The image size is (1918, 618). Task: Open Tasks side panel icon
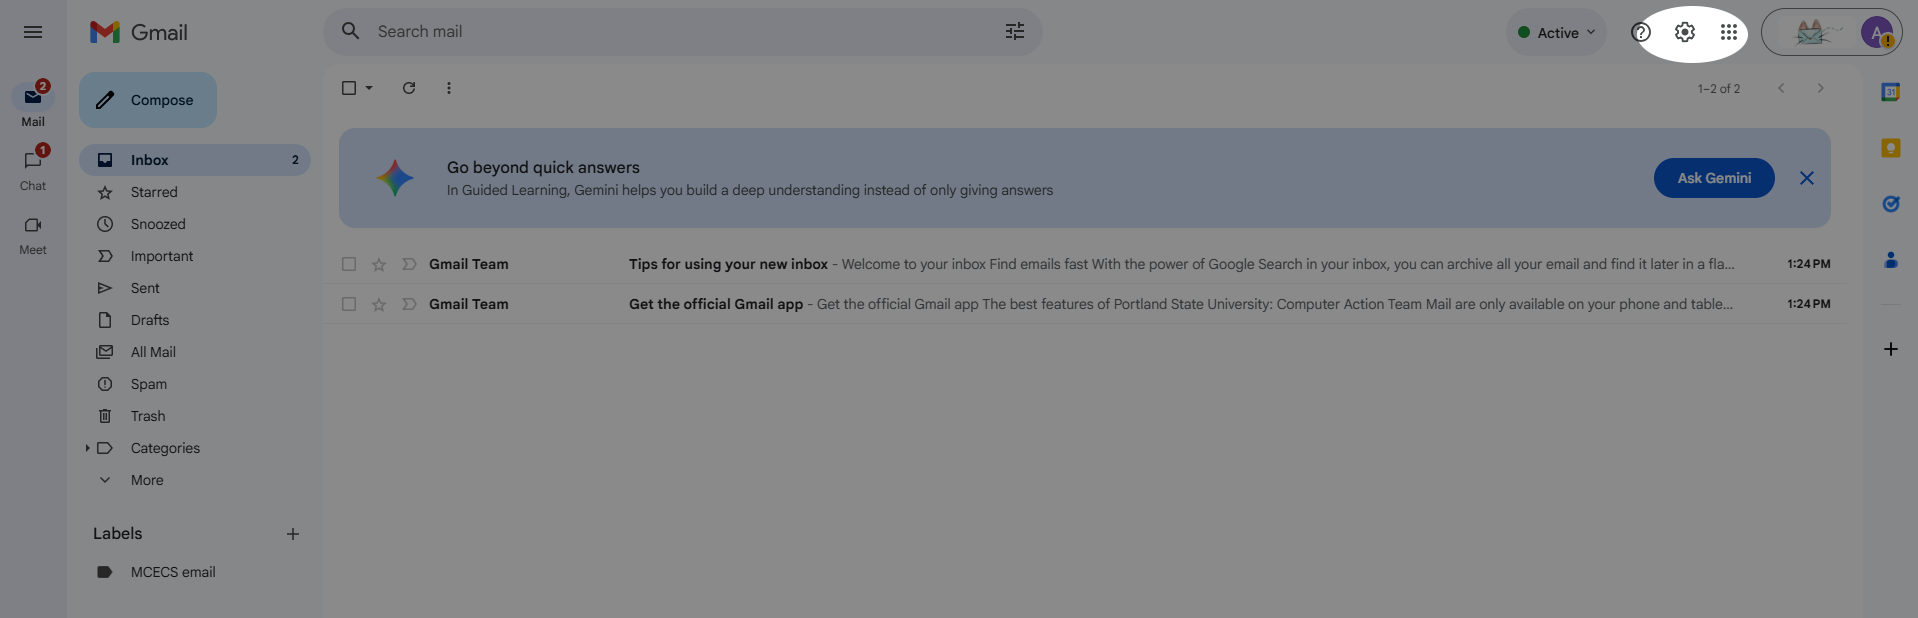pyautogui.click(x=1890, y=204)
